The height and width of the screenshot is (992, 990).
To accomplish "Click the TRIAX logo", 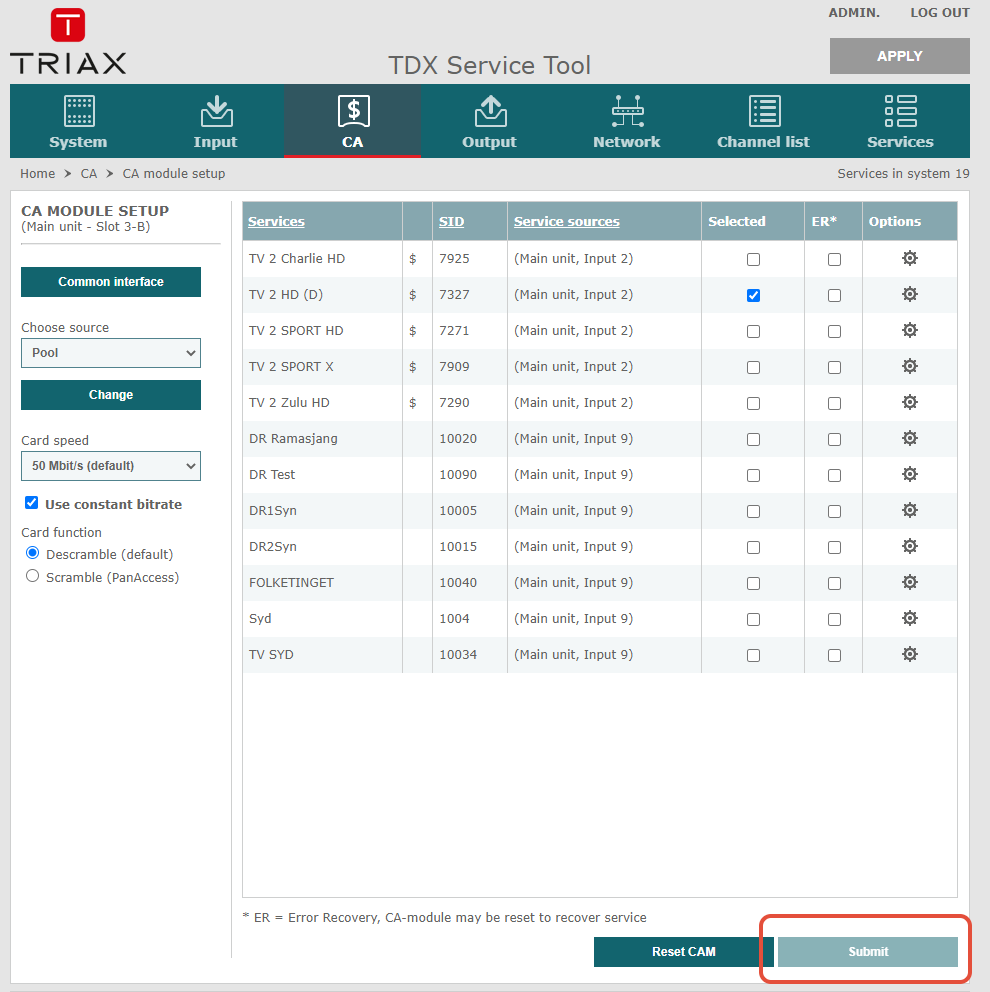I will 68,42.
